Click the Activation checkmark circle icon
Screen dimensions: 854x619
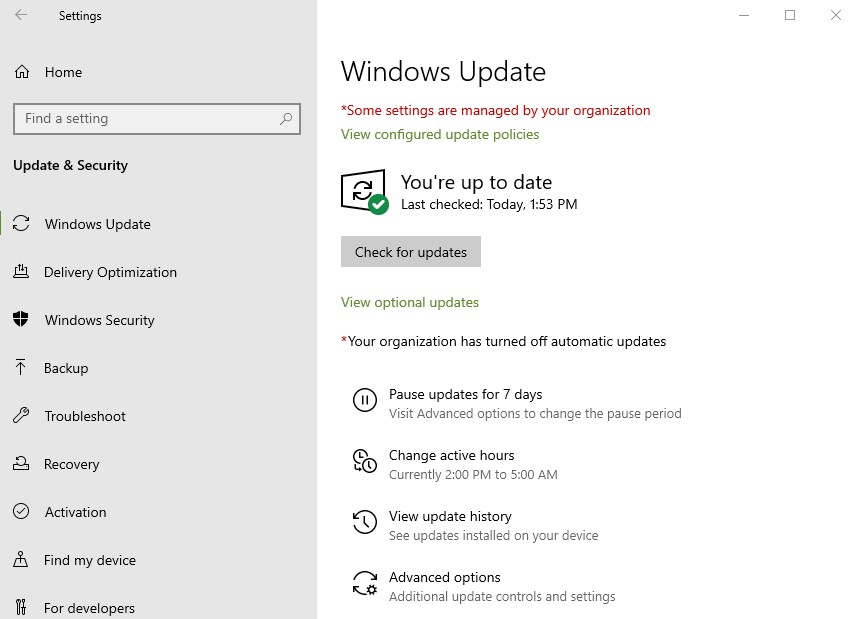tap(21, 511)
